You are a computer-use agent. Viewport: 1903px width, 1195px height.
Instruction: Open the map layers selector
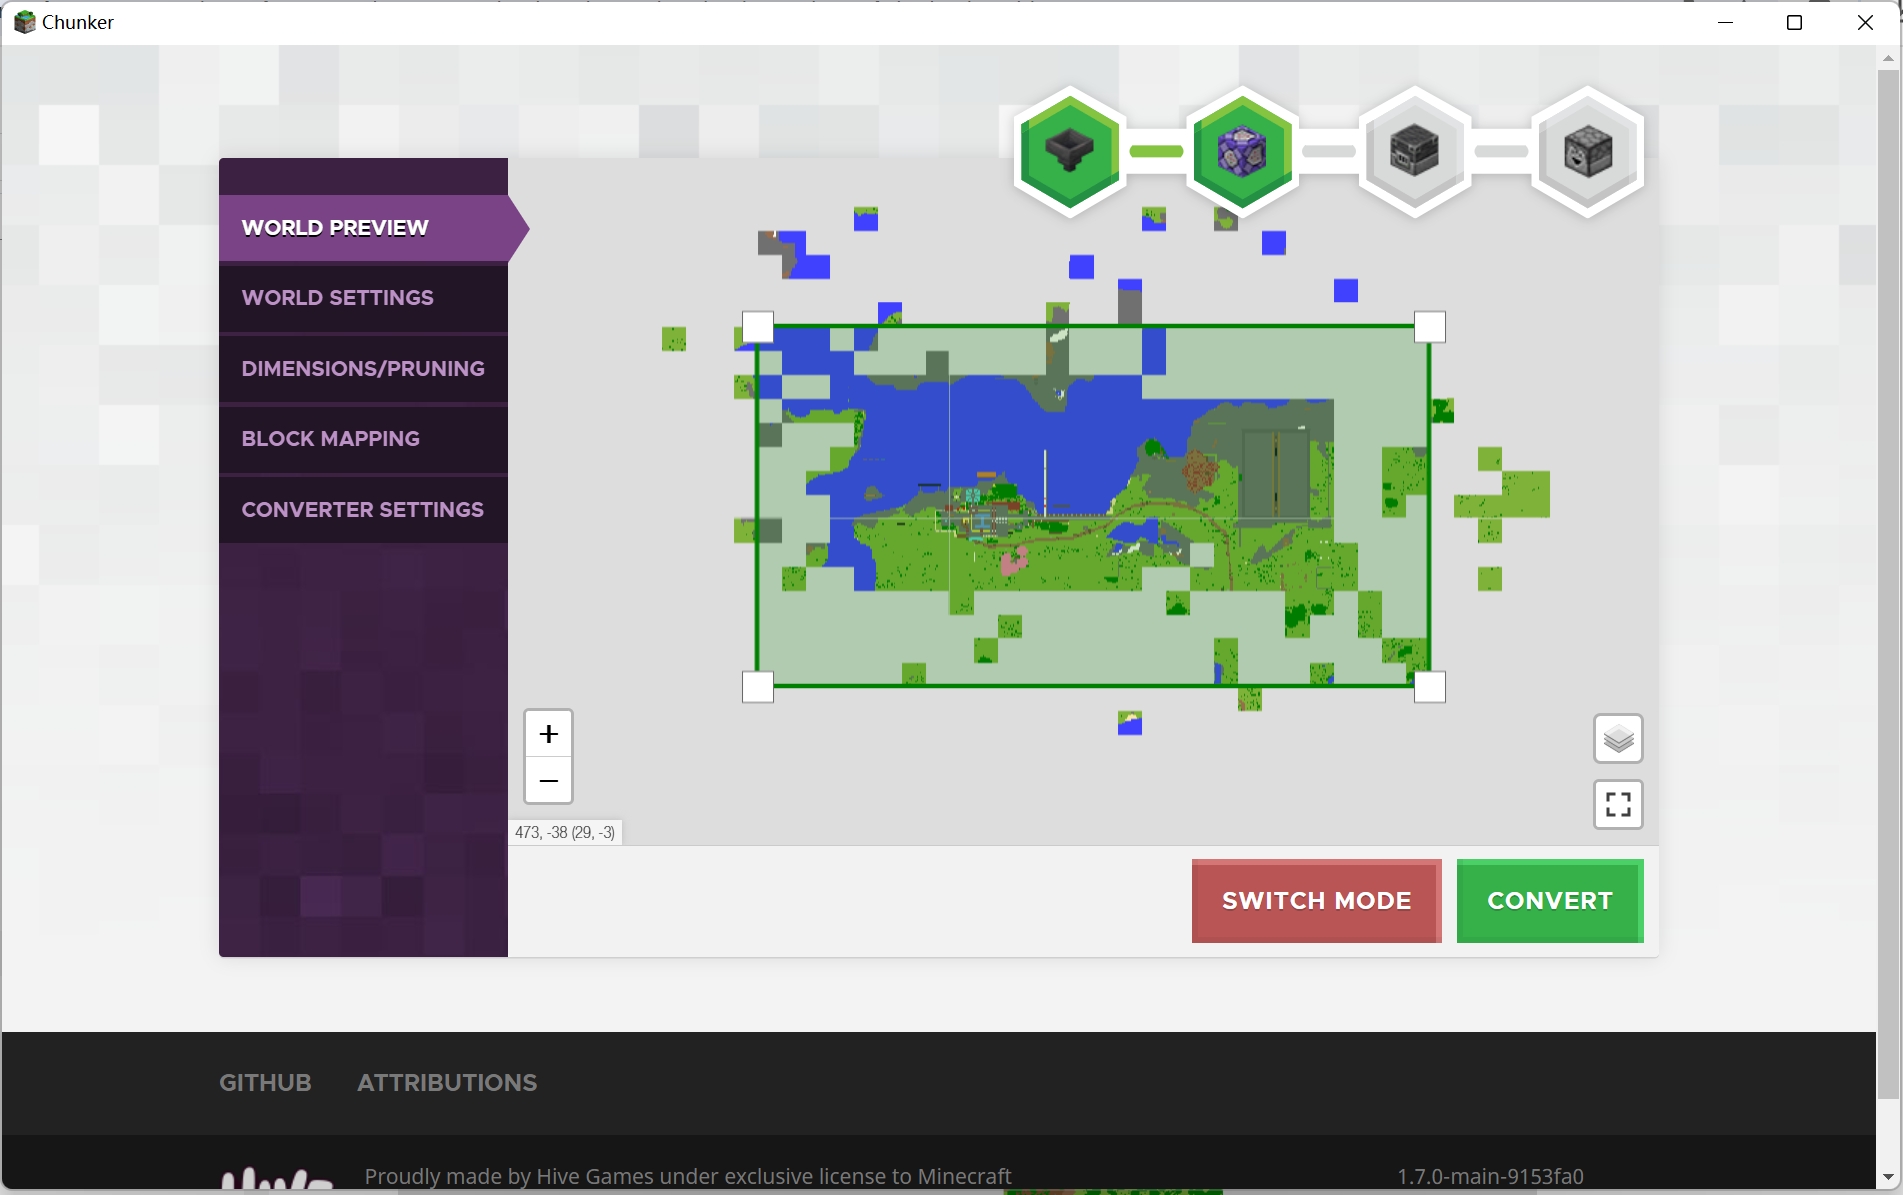[x=1618, y=739]
